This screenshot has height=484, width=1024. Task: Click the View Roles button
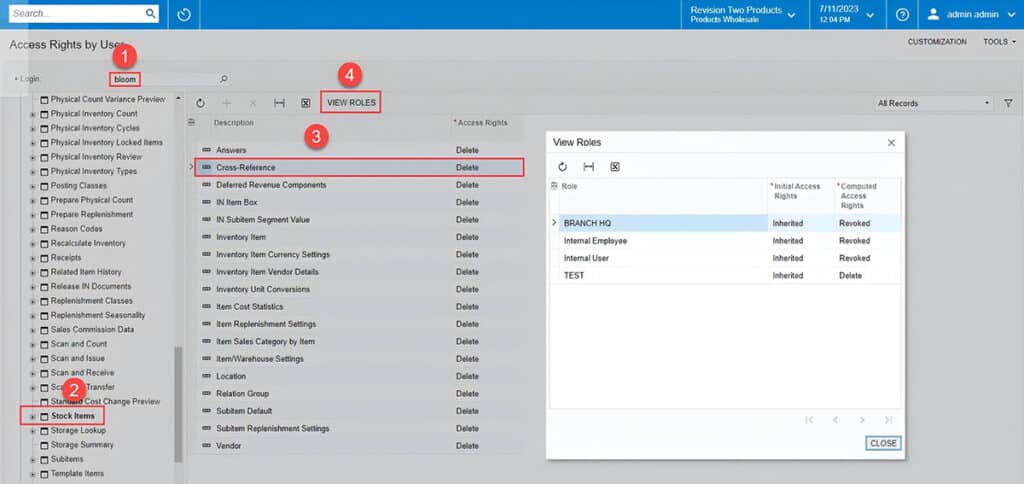point(351,103)
